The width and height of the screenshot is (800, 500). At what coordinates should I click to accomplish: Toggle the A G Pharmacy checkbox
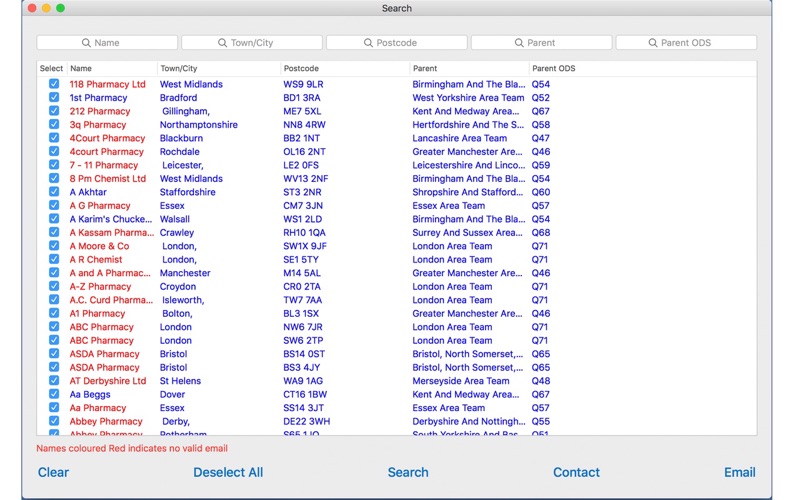54,205
